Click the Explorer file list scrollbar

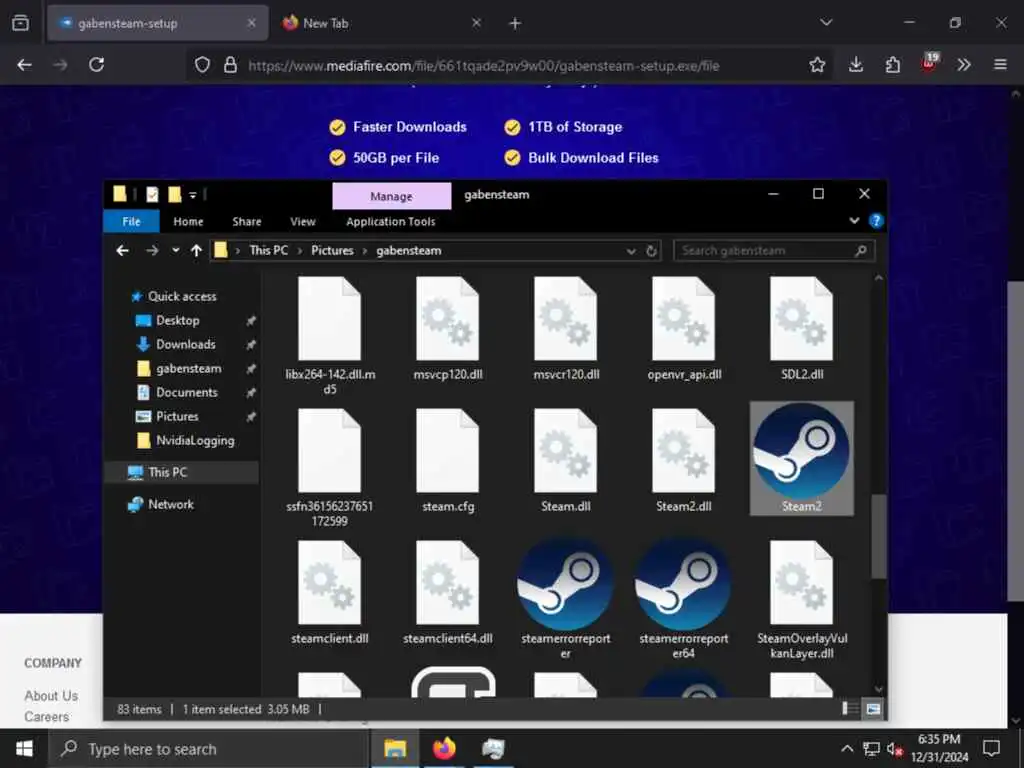(x=878, y=536)
